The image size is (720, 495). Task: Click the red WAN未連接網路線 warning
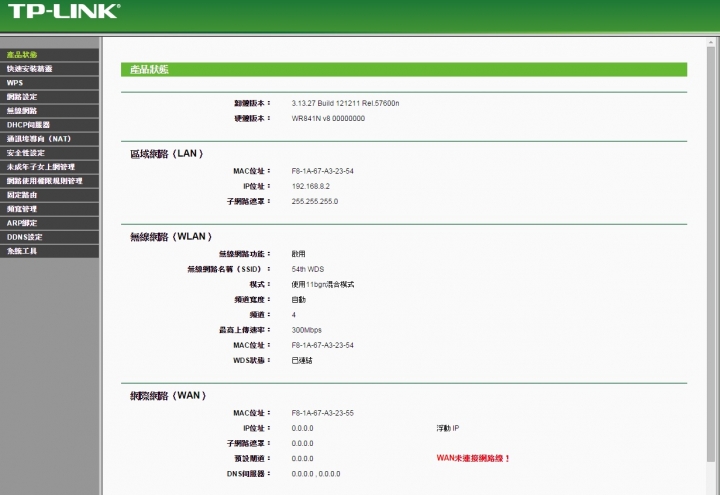click(473, 458)
